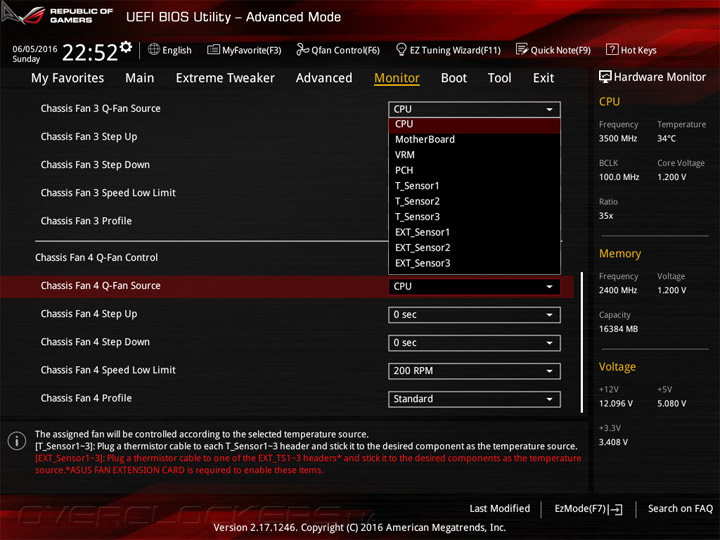This screenshot has width=720, height=540.
Task: Pick T_Sensor1 from the list
Action: pos(474,186)
